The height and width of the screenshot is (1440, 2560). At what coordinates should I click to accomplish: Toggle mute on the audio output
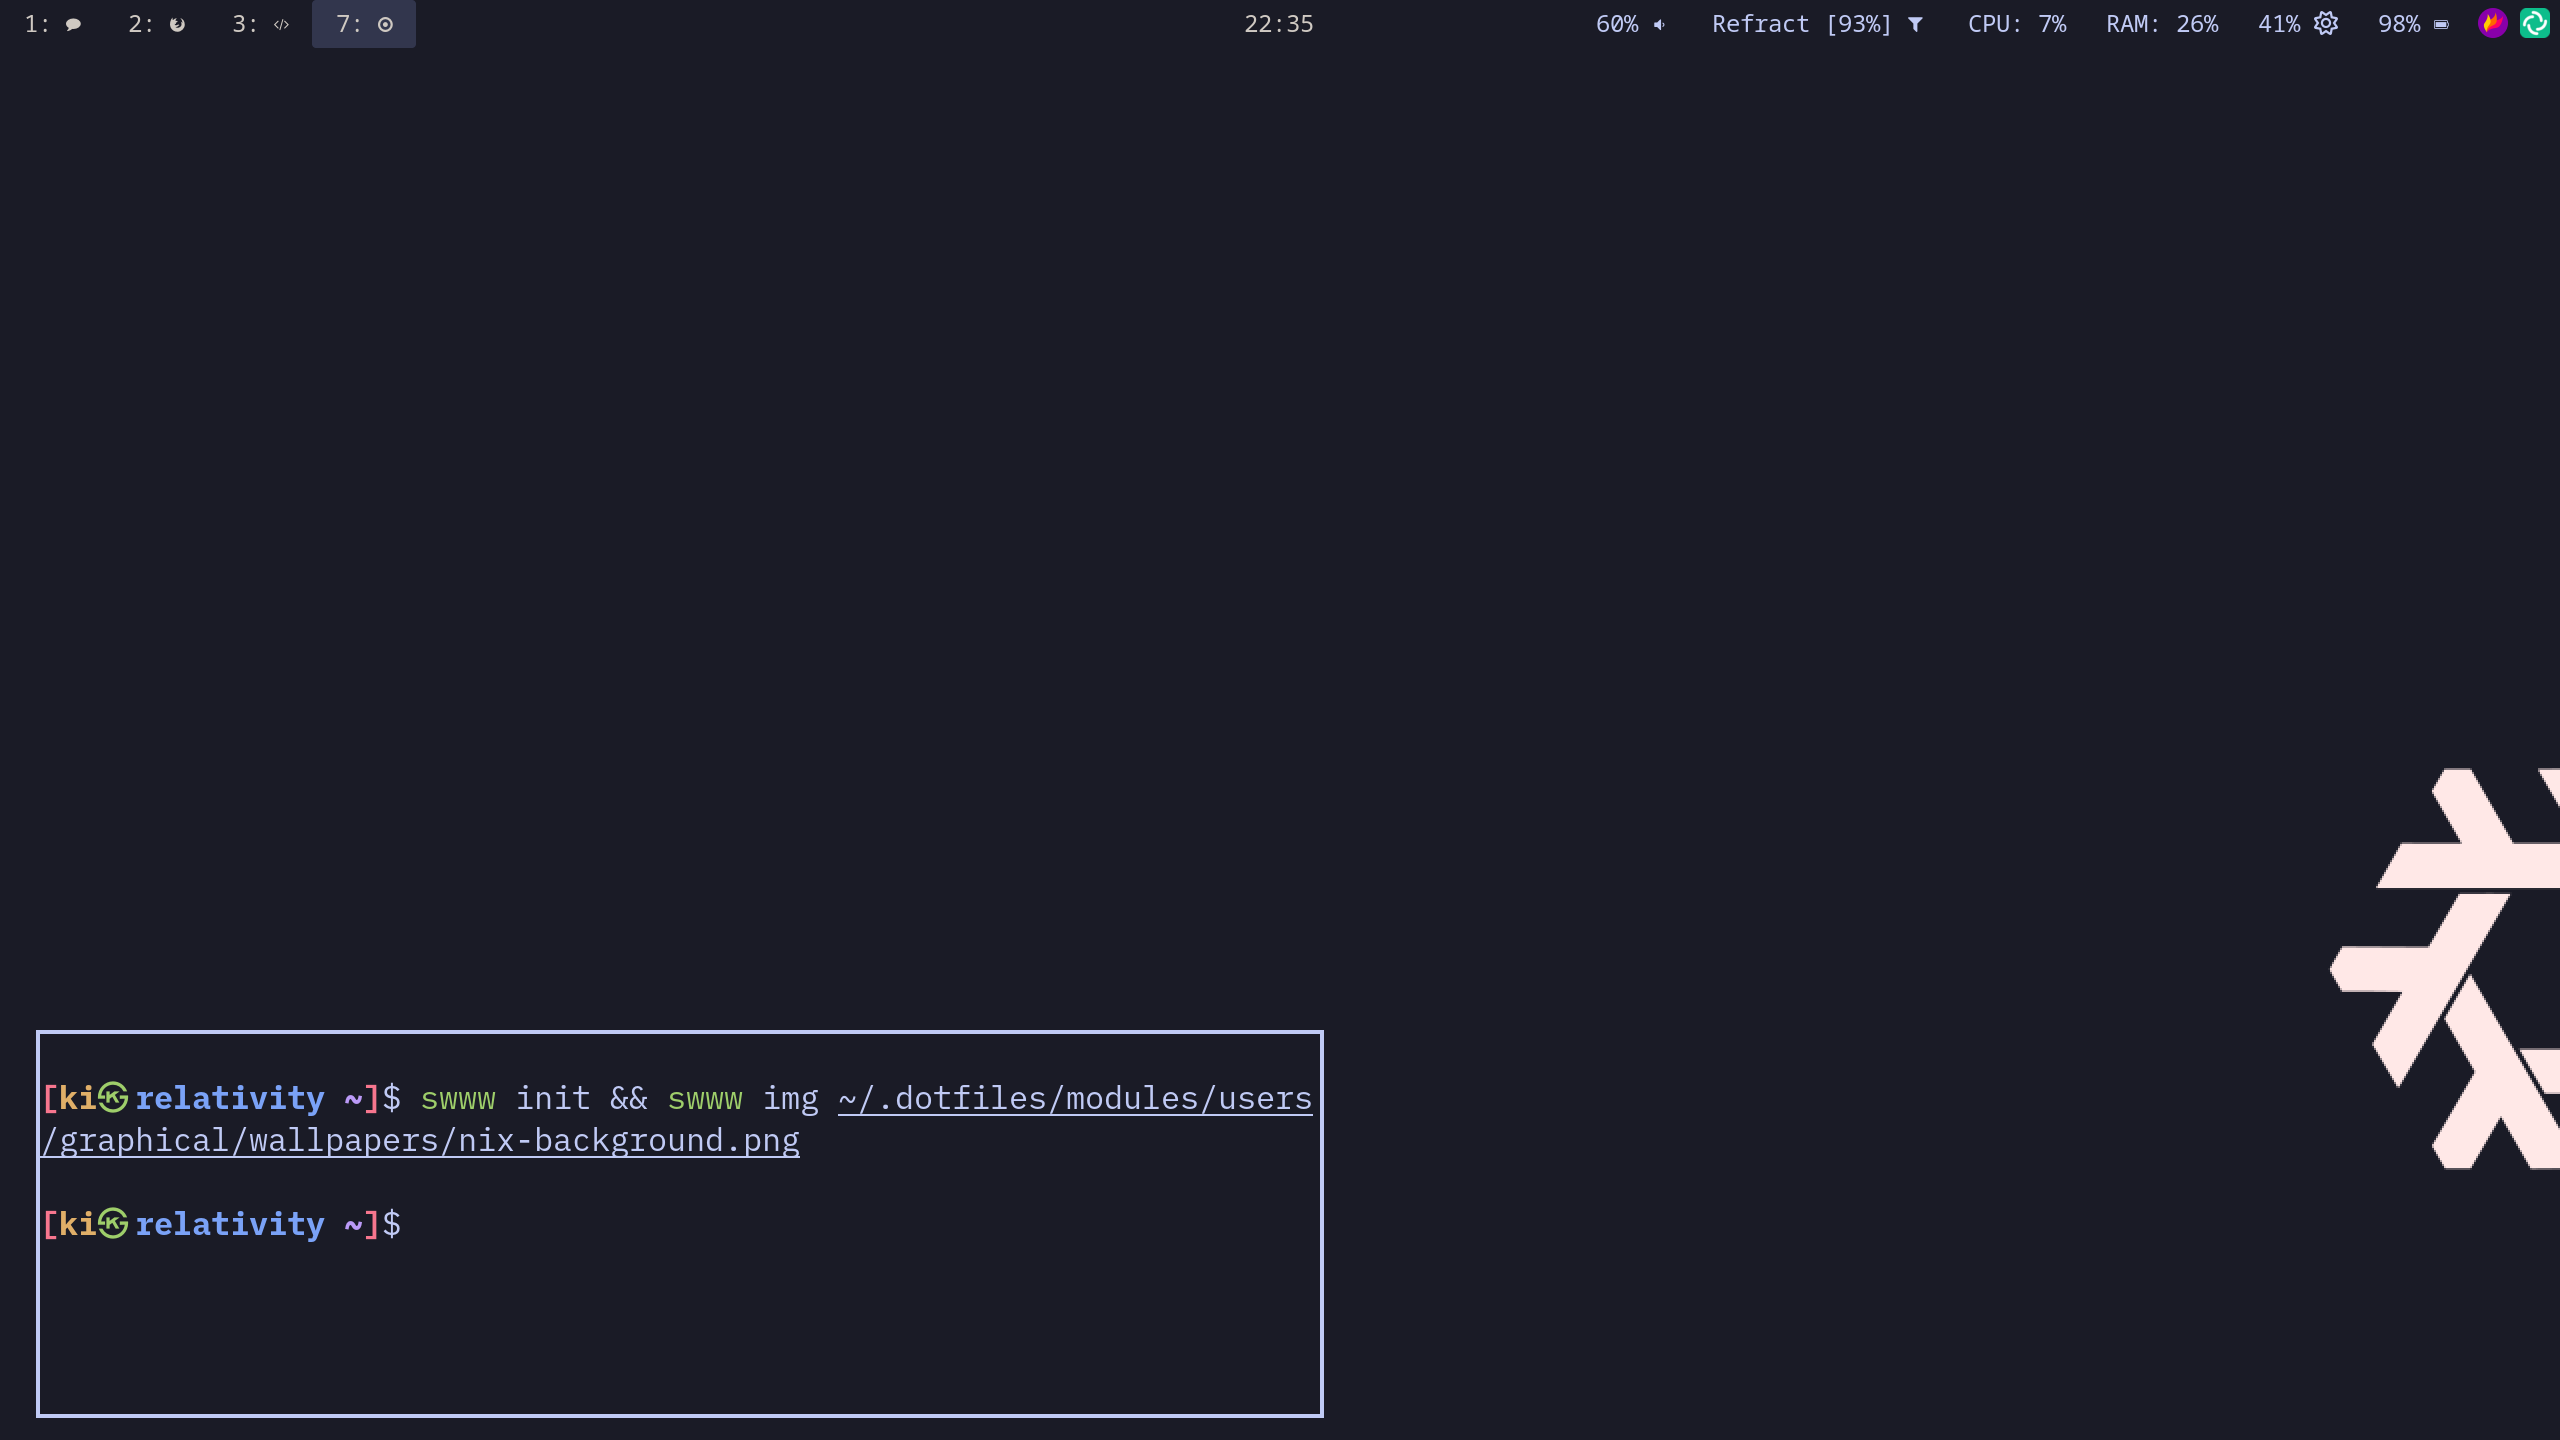(1660, 24)
